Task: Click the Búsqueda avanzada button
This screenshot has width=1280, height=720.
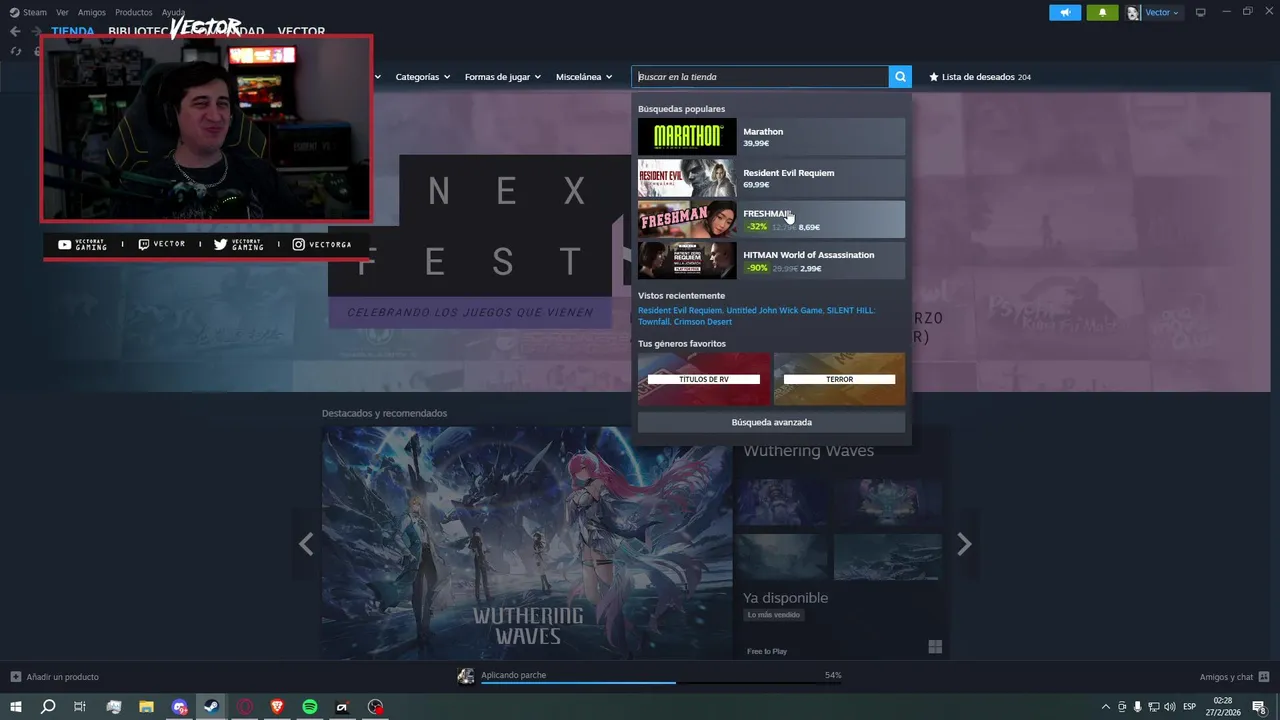Action: click(771, 422)
